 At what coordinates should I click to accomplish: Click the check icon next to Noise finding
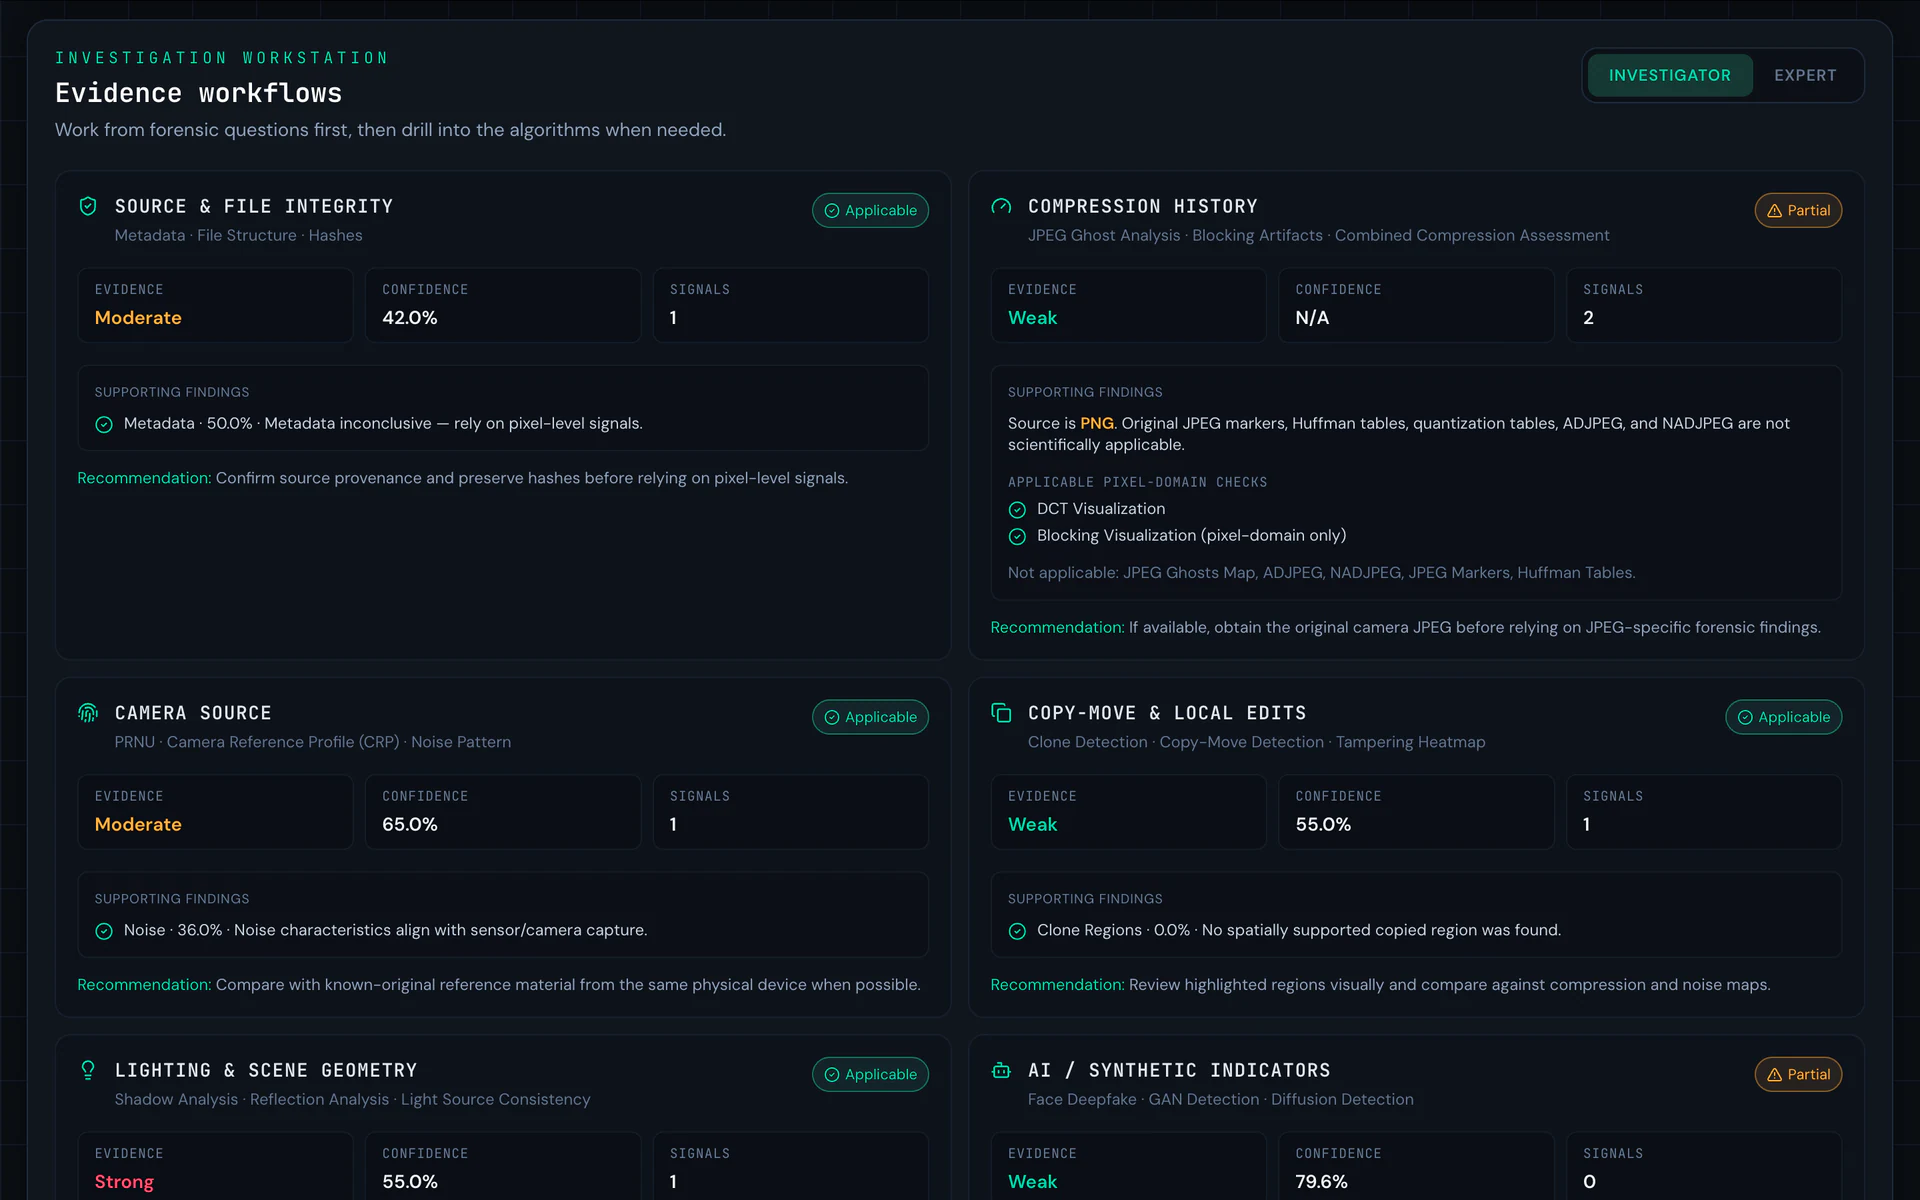point(104,932)
